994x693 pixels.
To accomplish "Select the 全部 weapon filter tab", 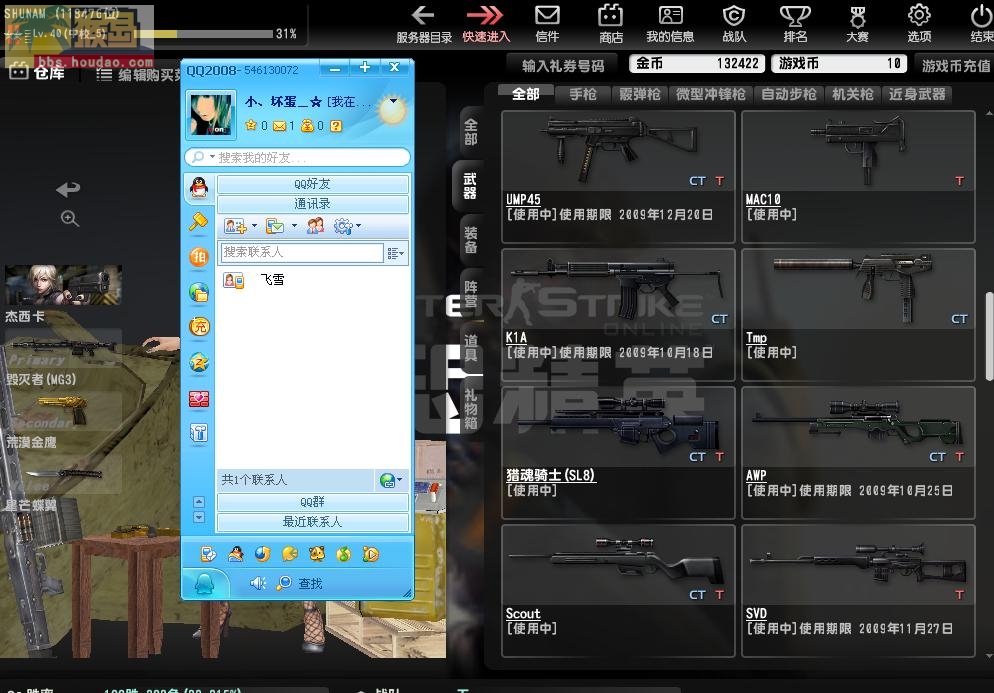I will coord(526,94).
